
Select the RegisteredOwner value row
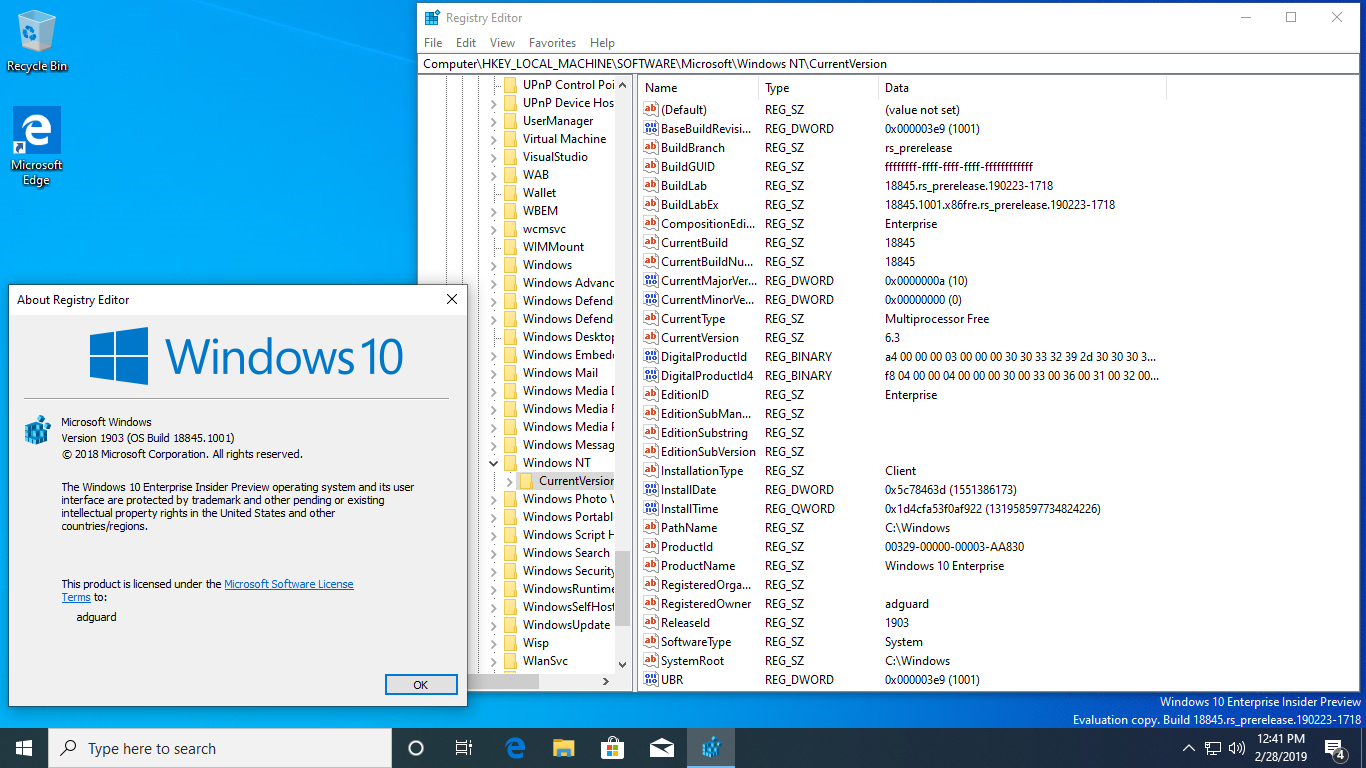click(x=900, y=604)
